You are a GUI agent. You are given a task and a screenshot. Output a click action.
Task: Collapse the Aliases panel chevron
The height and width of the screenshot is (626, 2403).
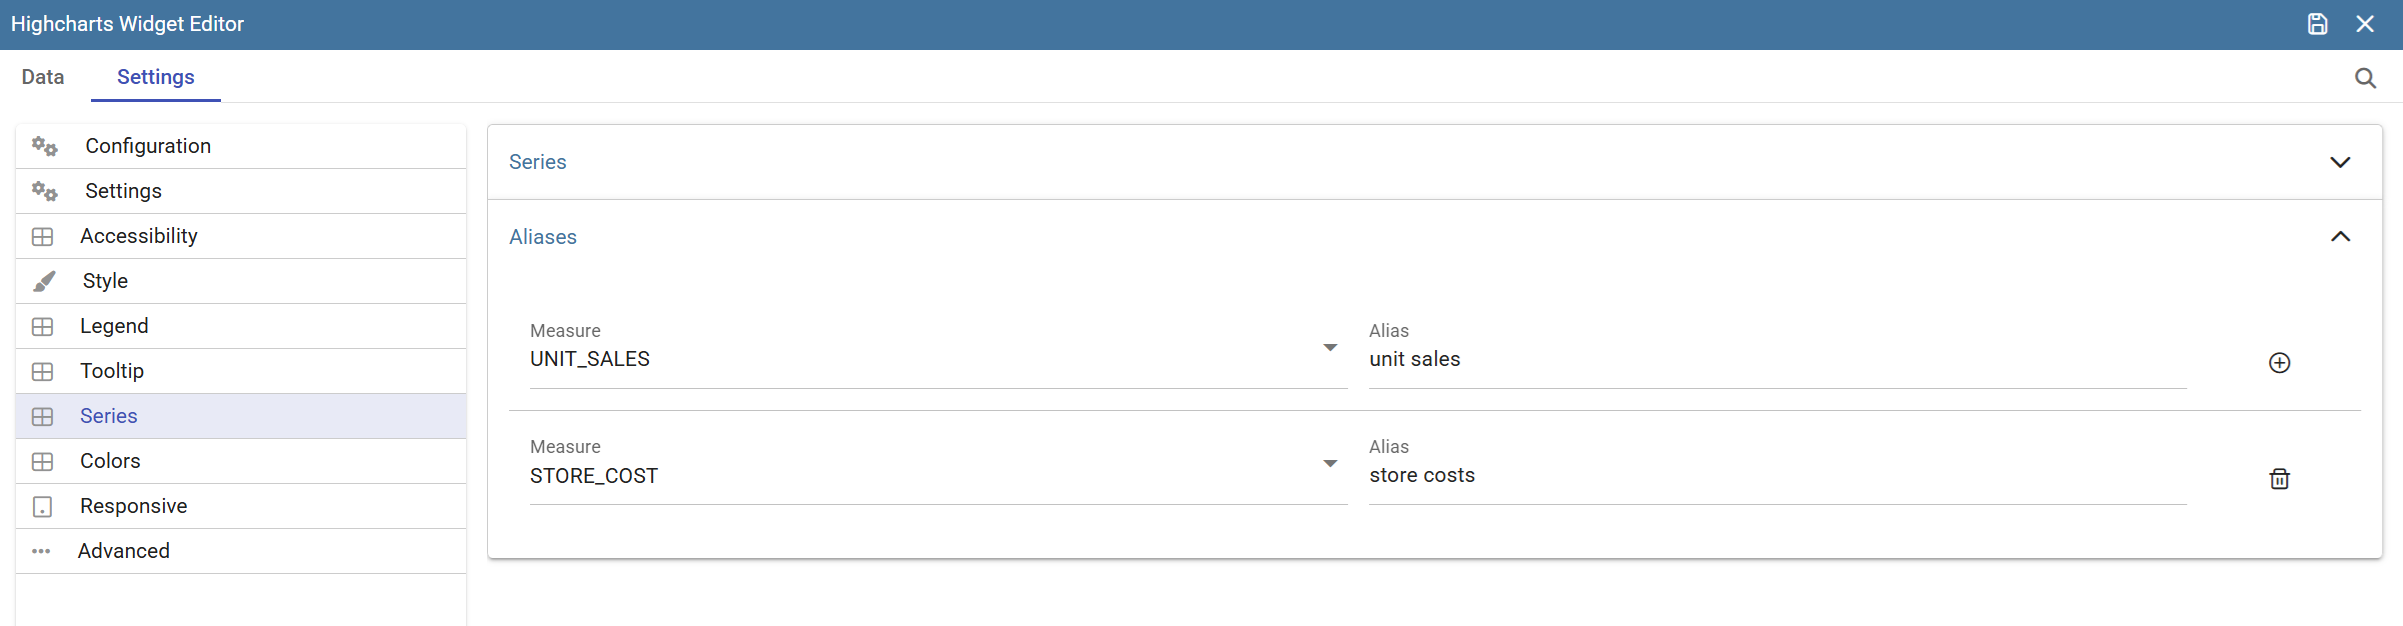pyautogui.click(x=2340, y=237)
